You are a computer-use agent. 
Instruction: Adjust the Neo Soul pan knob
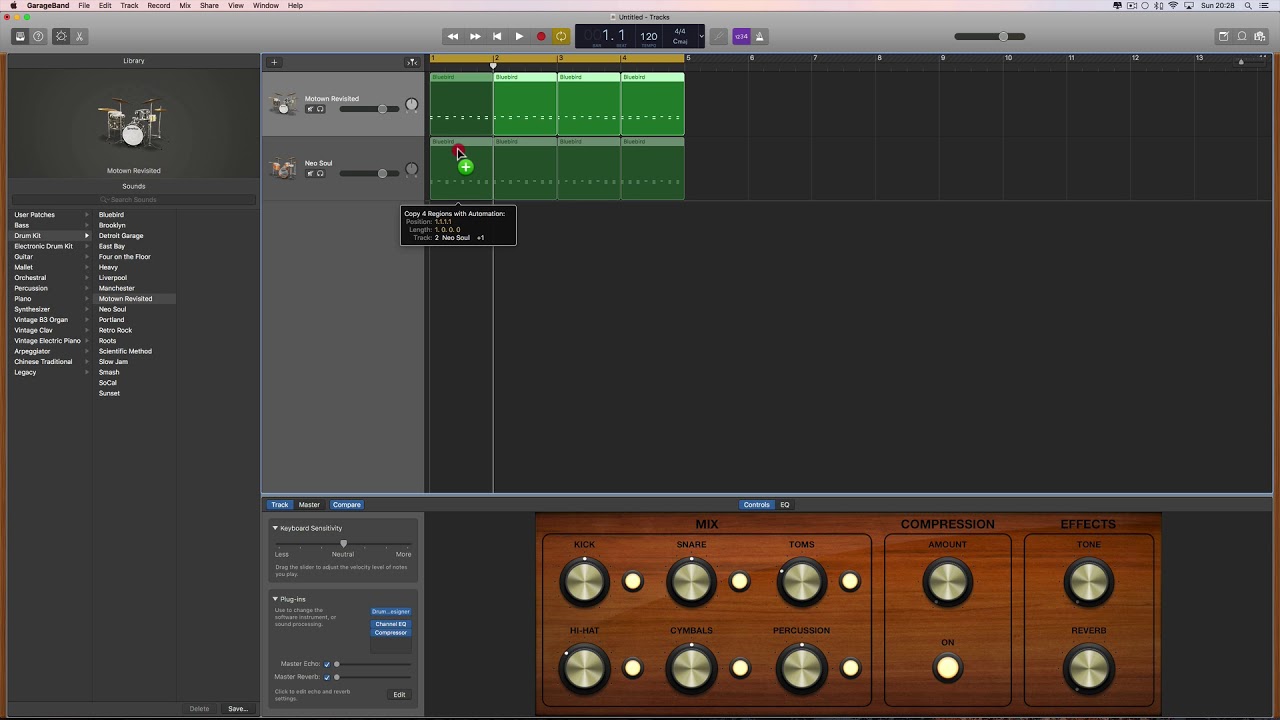[x=411, y=170]
